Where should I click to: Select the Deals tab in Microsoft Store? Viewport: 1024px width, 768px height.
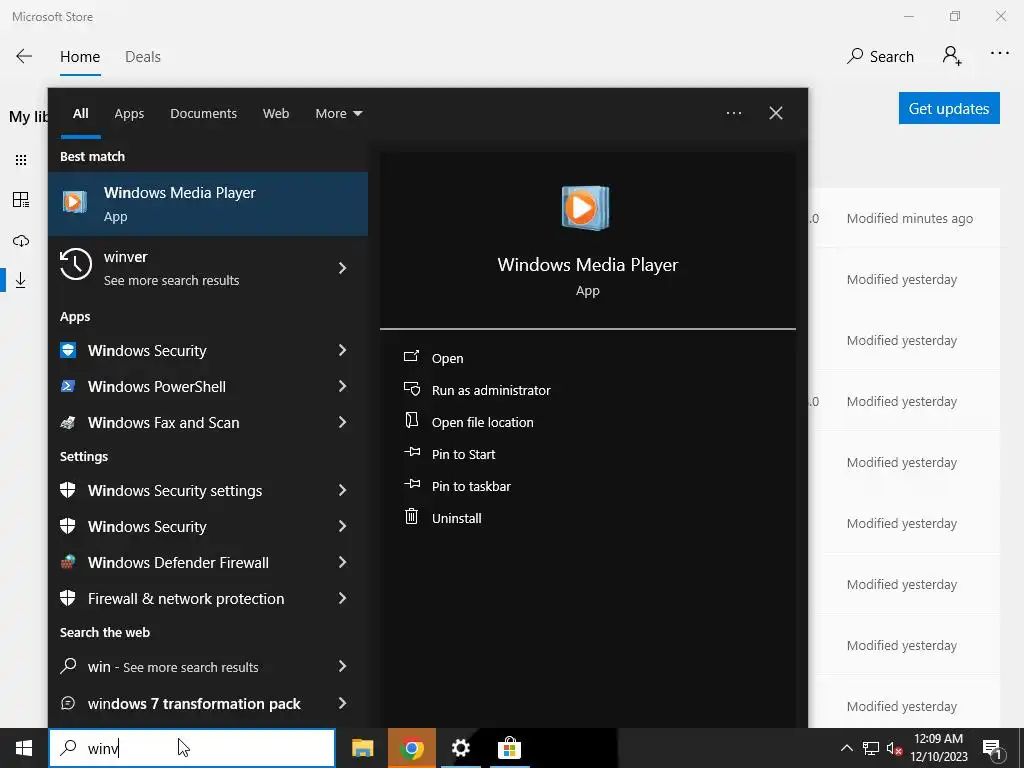(x=143, y=57)
